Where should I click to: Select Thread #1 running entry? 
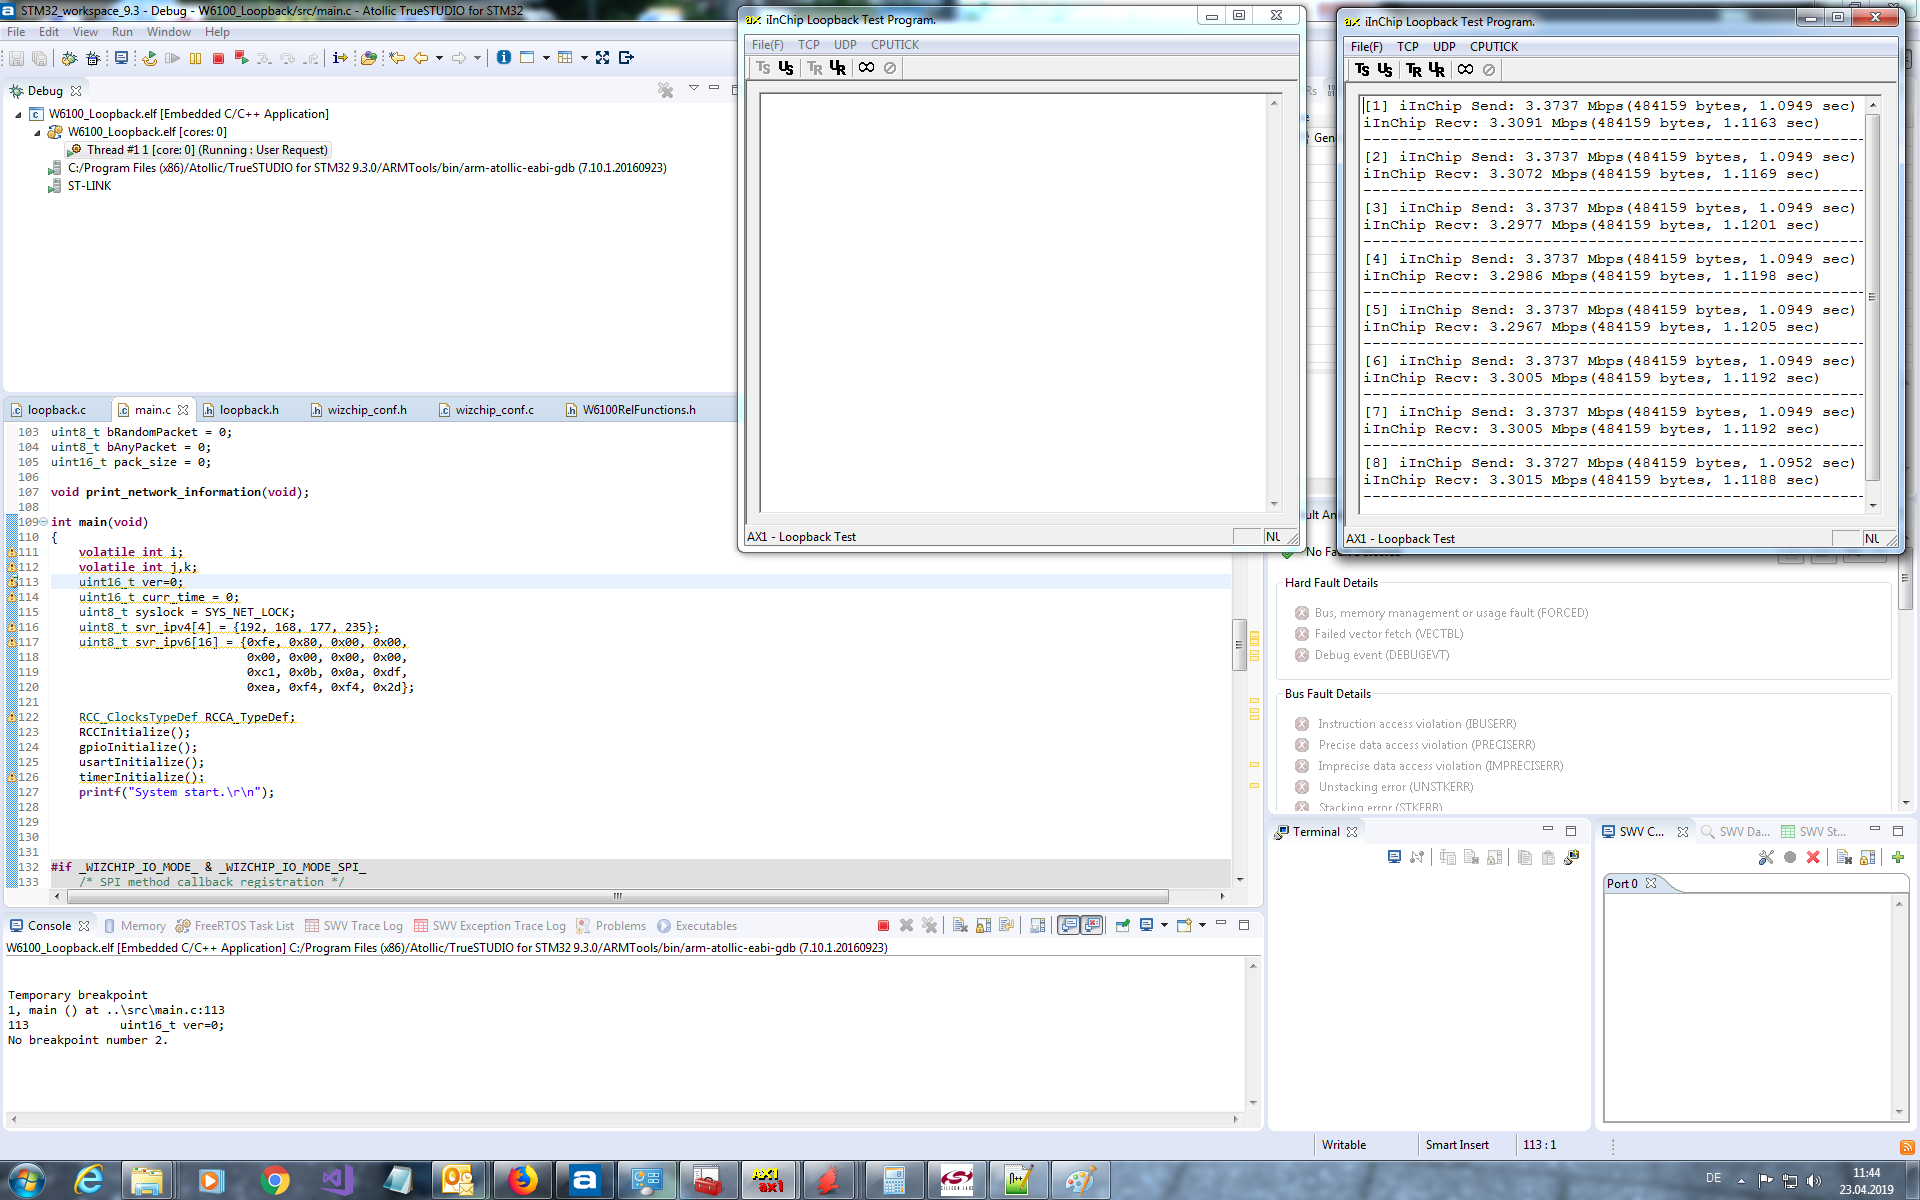[198, 150]
